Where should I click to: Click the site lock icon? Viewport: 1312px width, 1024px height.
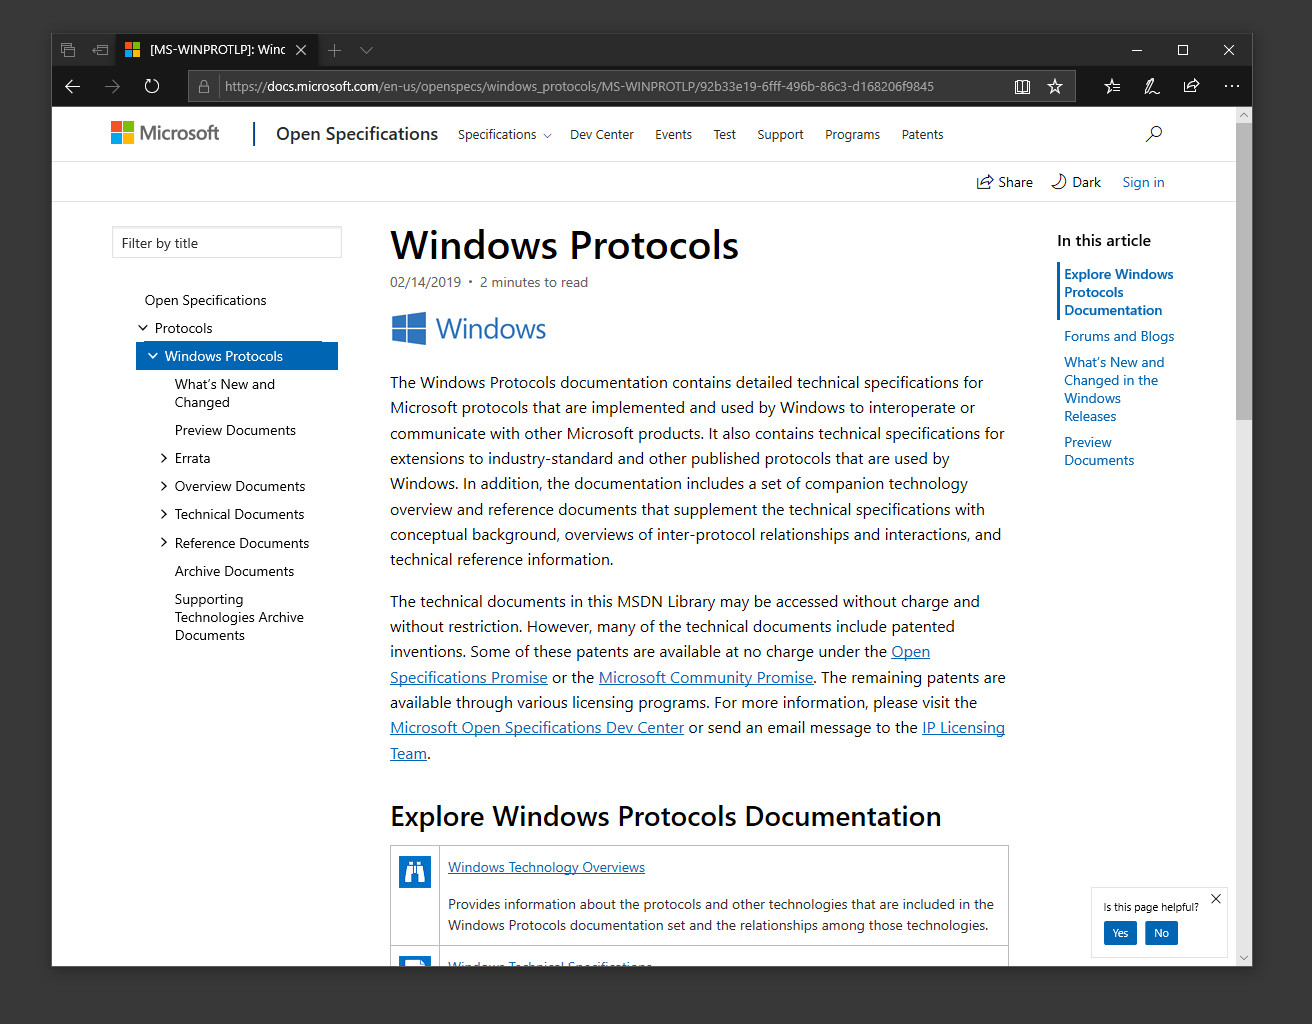[204, 87]
